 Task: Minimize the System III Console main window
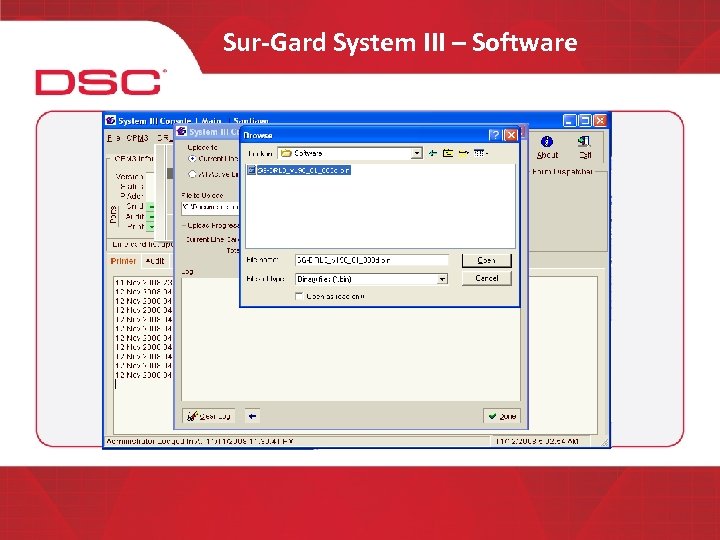click(570, 121)
